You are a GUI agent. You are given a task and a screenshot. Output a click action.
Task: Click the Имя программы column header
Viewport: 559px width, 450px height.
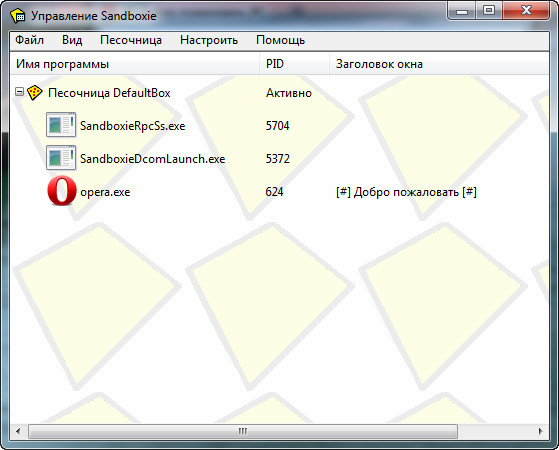coord(135,64)
